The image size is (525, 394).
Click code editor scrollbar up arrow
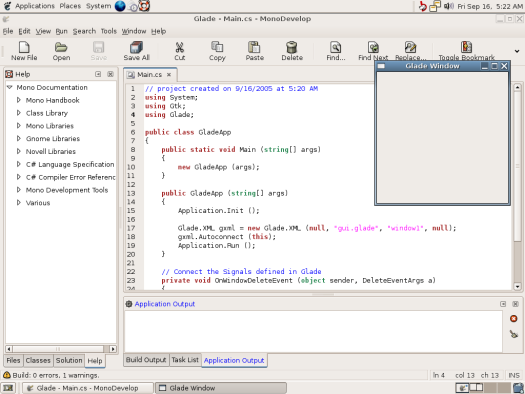(517, 87)
